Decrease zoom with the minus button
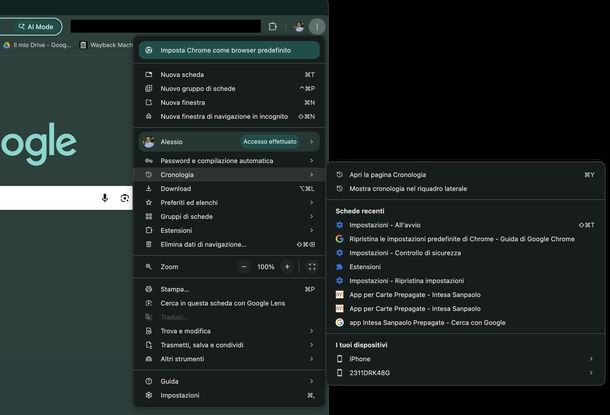The height and width of the screenshot is (415, 610). click(x=244, y=267)
